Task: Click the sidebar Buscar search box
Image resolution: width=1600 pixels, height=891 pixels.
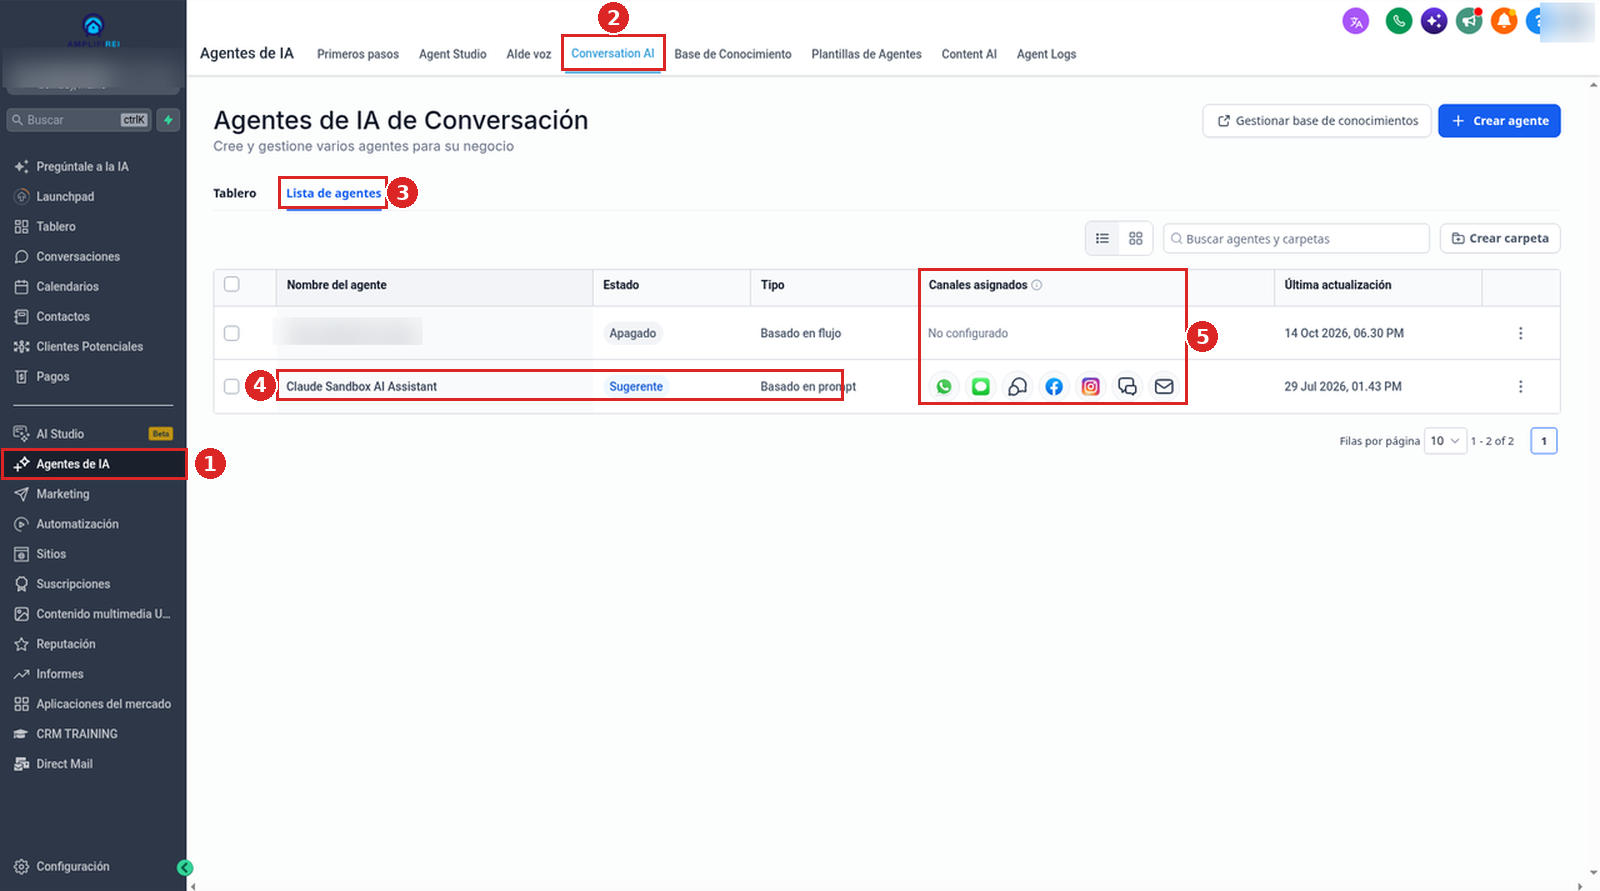Action: (79, 120)
